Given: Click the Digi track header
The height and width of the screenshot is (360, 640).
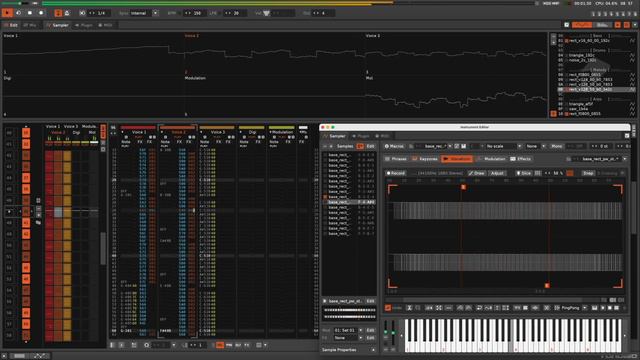Looking at the screenshot, I should click(x=252, y=132).
